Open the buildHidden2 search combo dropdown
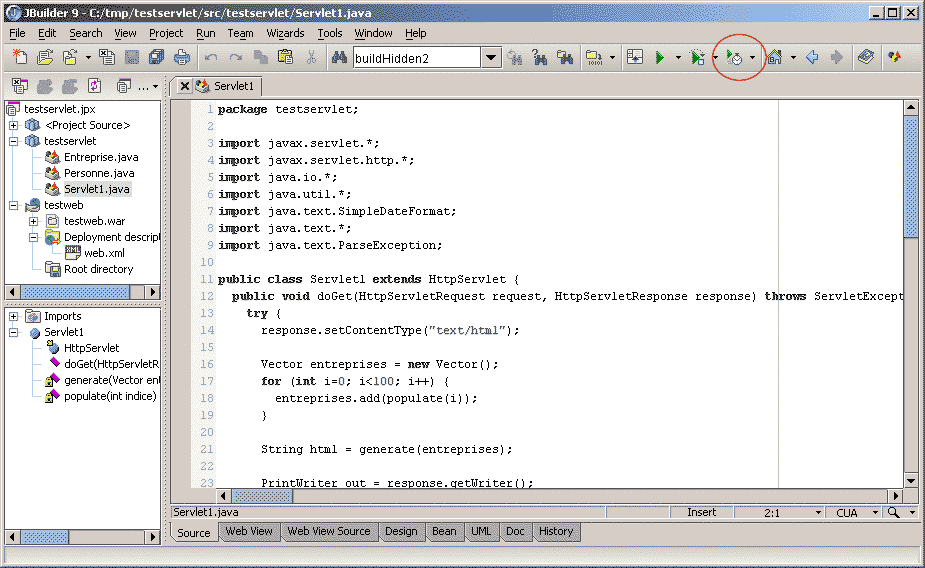 tap(491, 58)
